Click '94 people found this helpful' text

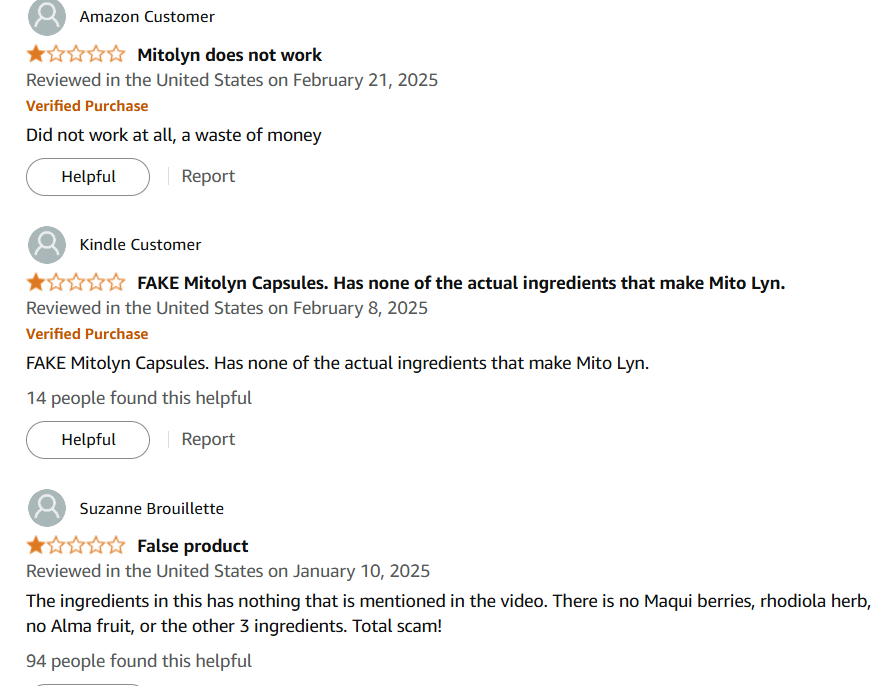coord(139,660)
